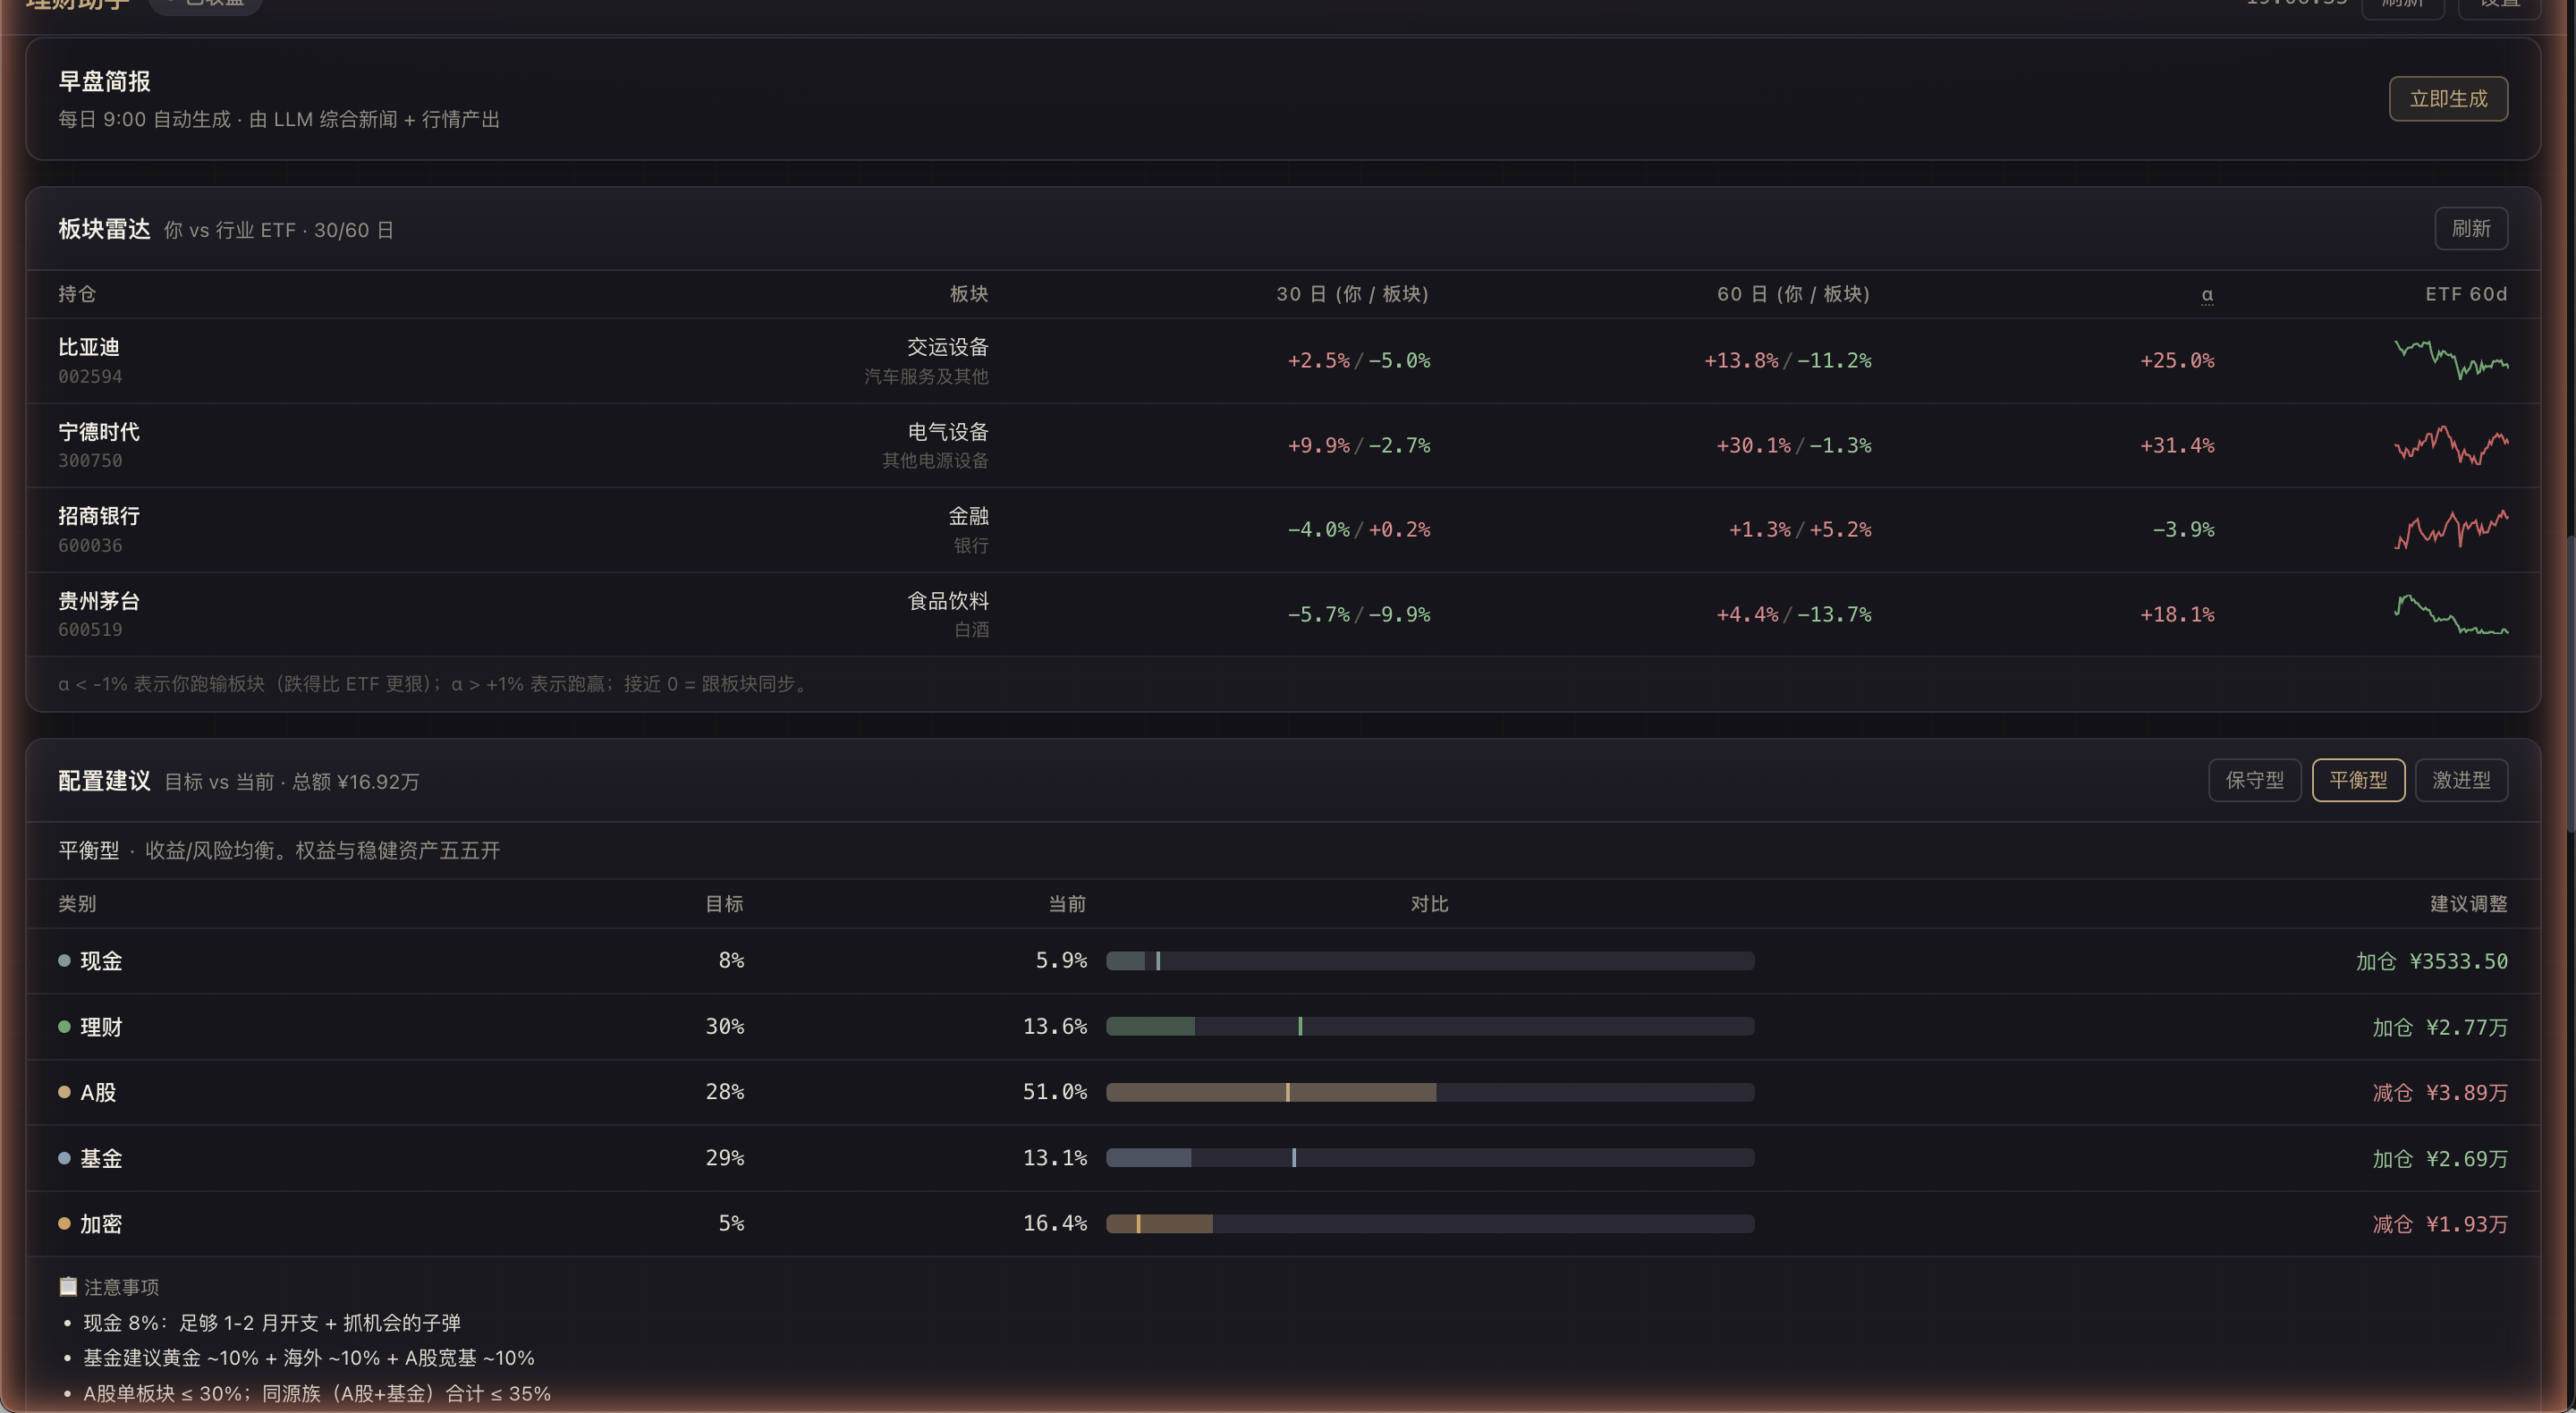Click the 理财 comparison progress bar
The height and width of the screenshot is (1413, 2576).
[x=1430, y=1027]
